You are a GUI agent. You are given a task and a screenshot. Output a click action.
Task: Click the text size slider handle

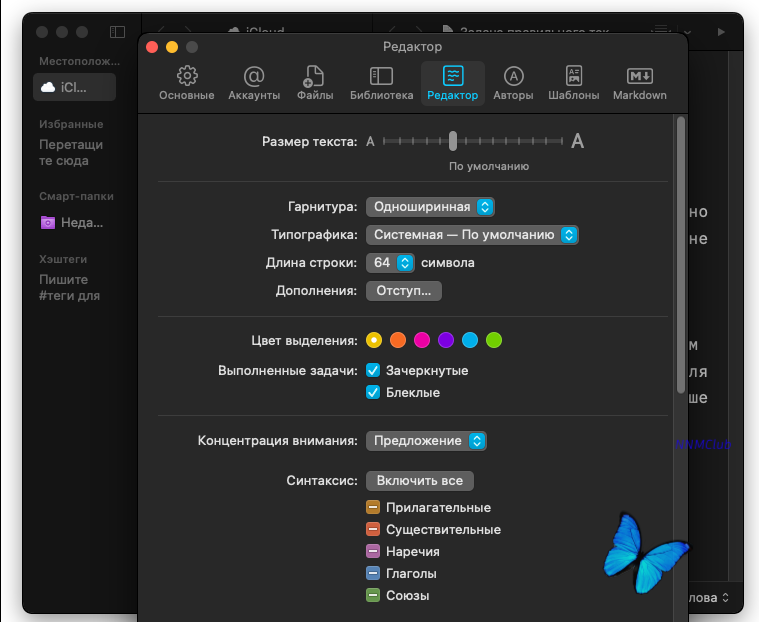(x=453, y=141)
